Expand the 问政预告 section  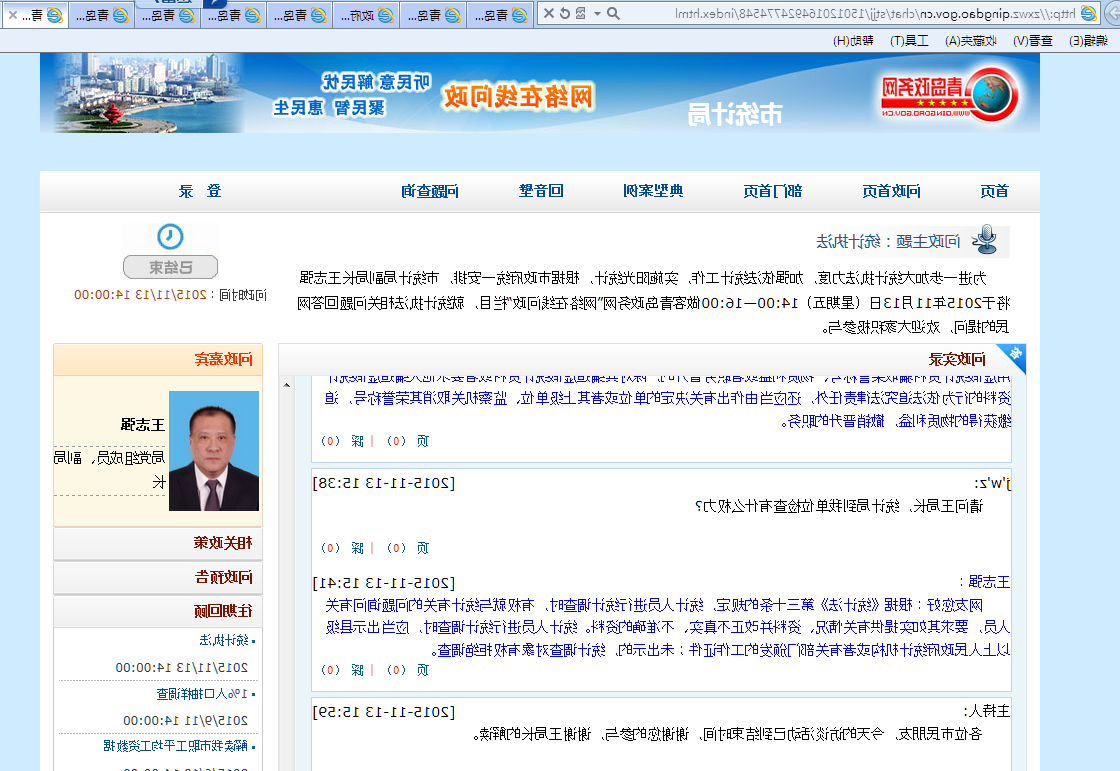coord(158,577)
